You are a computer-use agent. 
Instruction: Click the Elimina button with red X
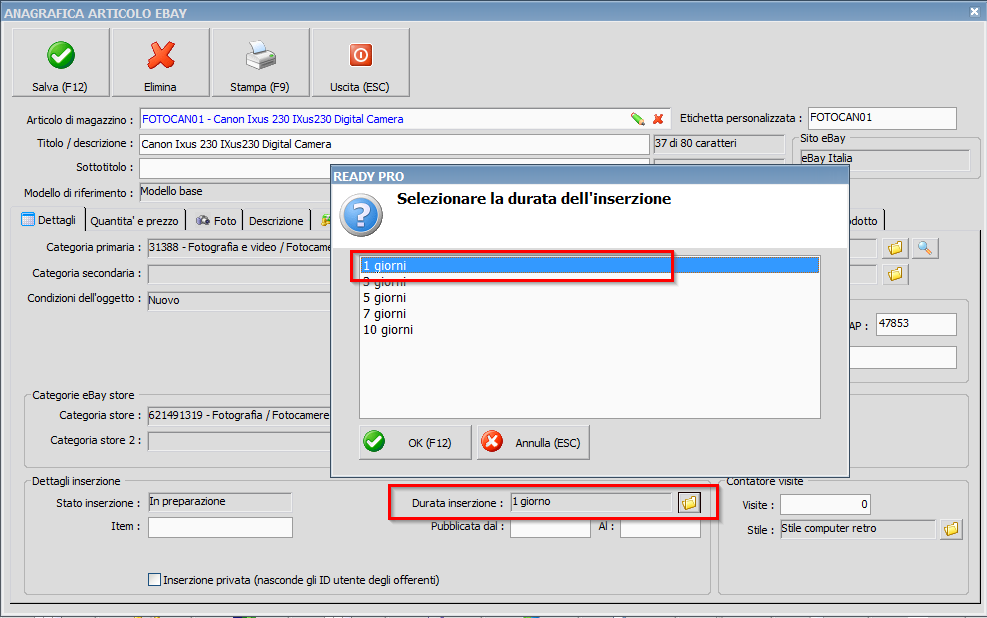point(161,62)
